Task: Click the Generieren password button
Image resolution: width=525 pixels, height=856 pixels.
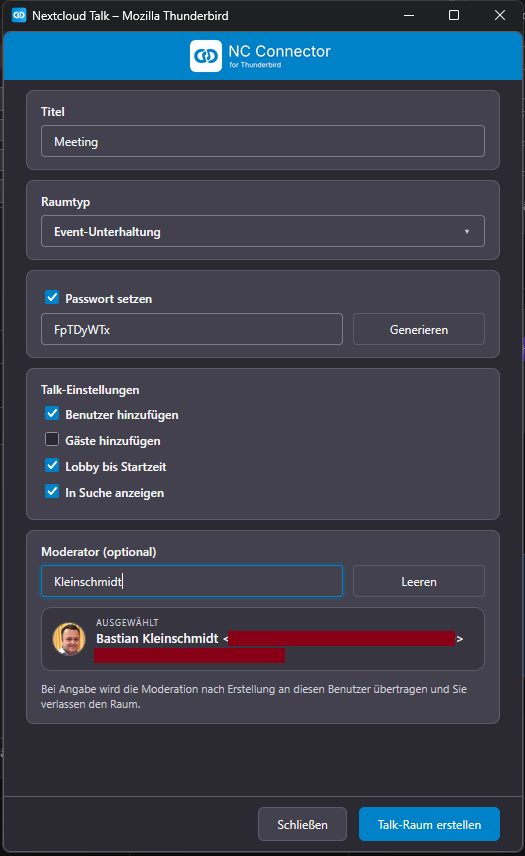Action: (x=419, y=329)
